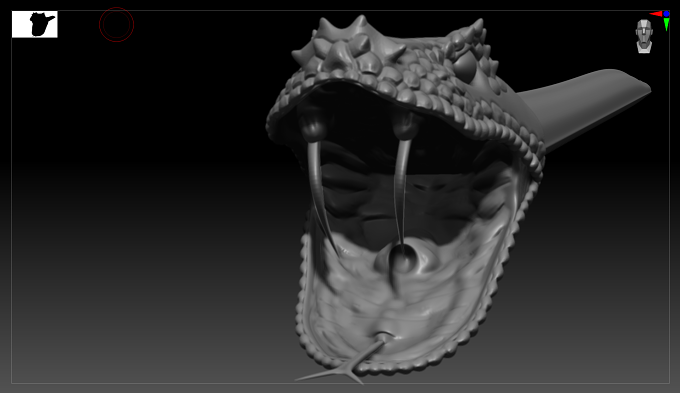Click the bulb base of left fang
680x393 pixels.
pyautogui.click(x=312, y=126)
